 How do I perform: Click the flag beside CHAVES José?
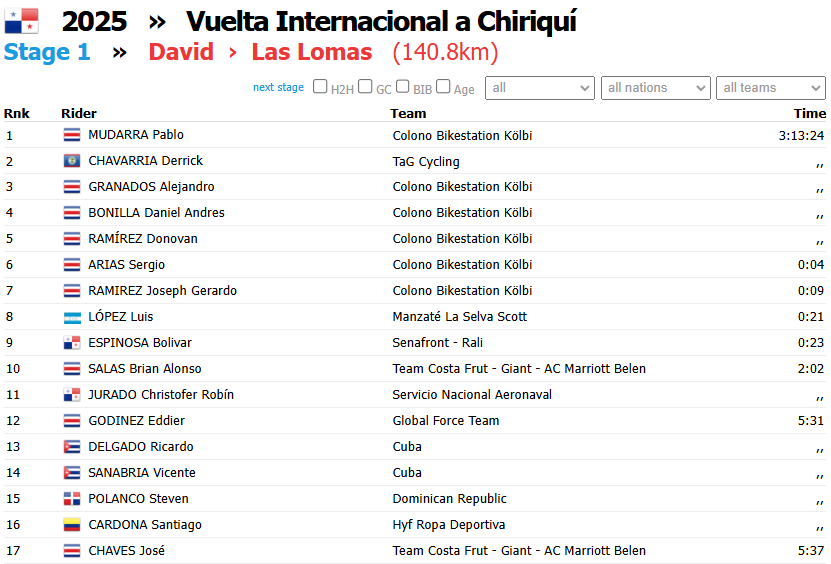pyautogui.click(x=72, y=551)
